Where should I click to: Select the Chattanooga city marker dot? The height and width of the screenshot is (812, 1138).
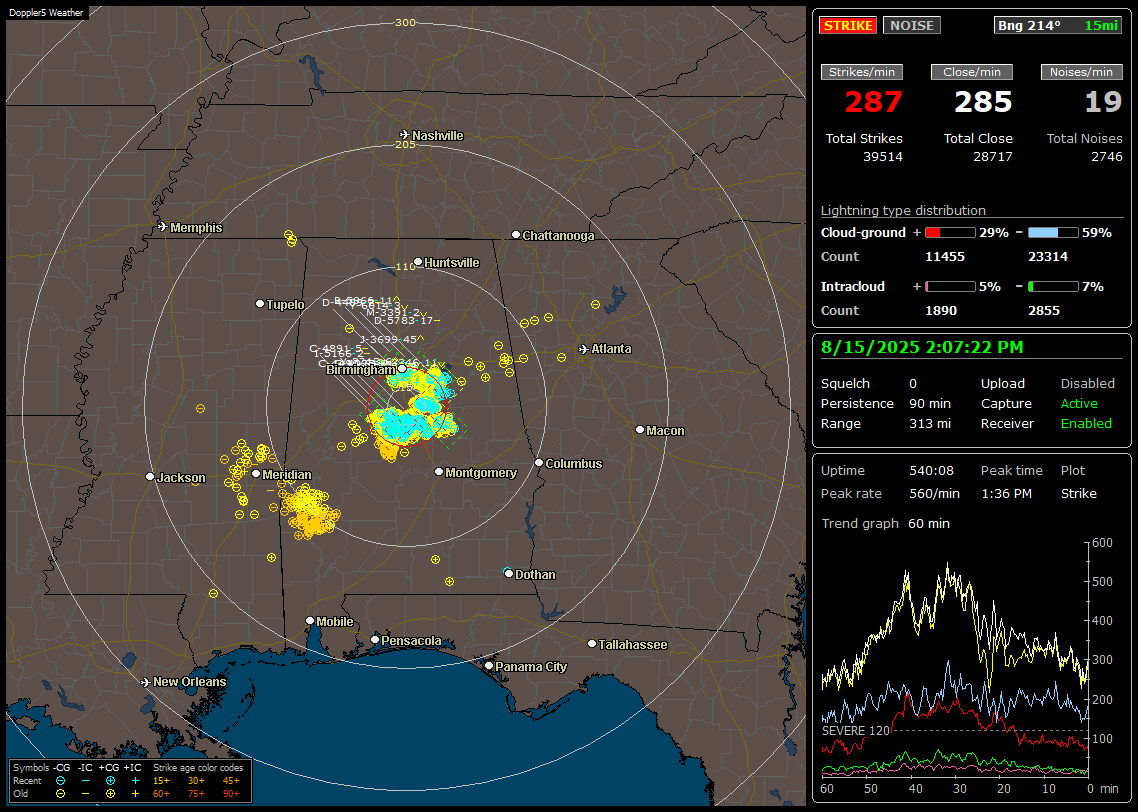(516, 235)
